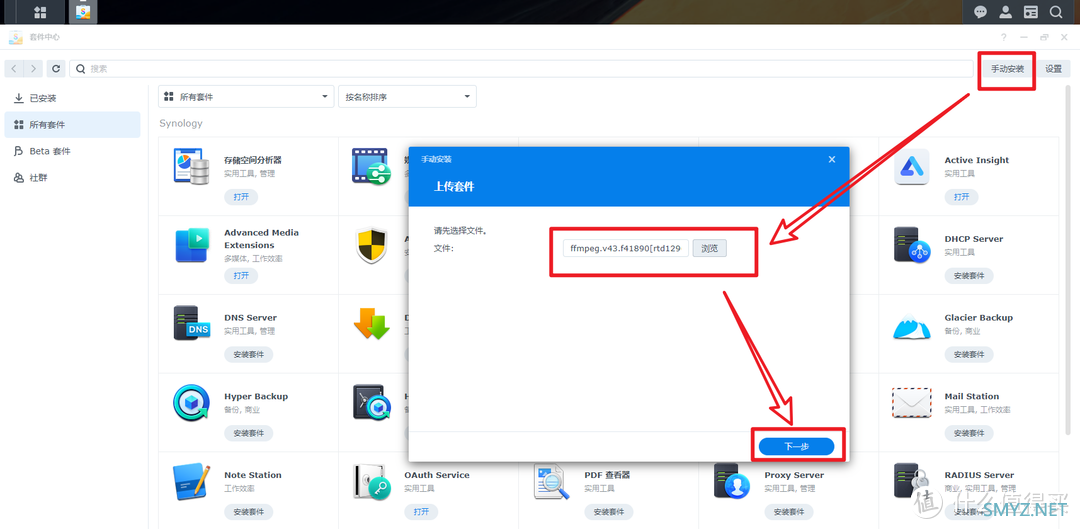Screen dimensions: 1080x529
Task: Click the RADIUS Server package title
Action: [979, 475]
